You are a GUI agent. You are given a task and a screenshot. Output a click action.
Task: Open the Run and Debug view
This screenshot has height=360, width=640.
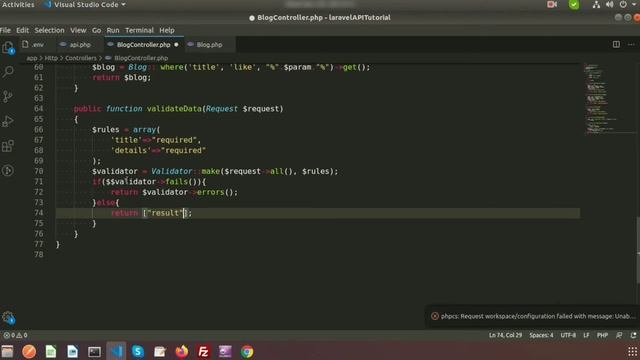coord(8,121)
